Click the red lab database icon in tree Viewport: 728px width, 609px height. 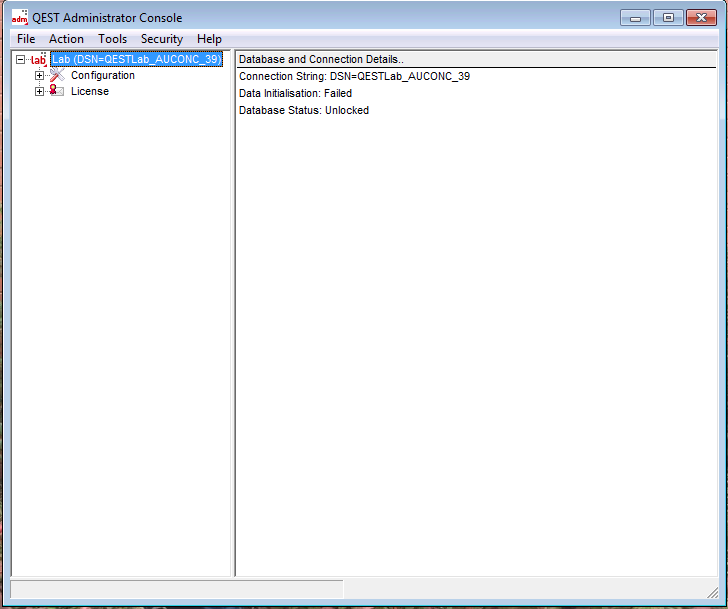pyautogui.click(x=38, y=60)
